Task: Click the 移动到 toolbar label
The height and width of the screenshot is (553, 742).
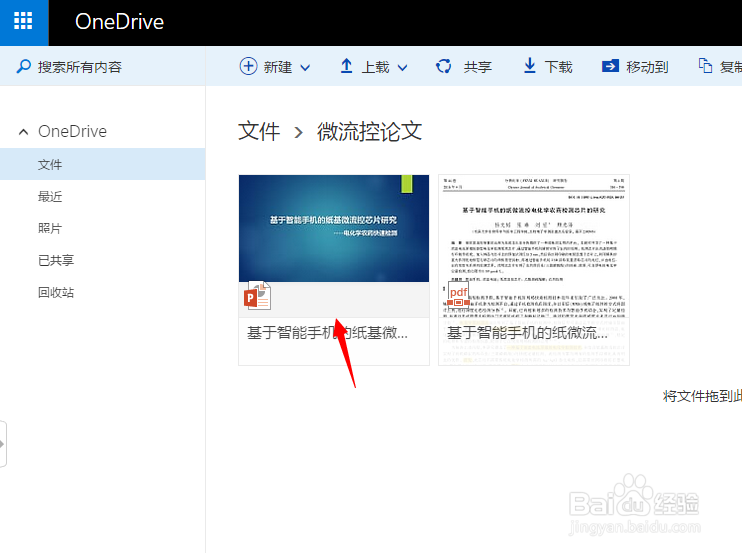Action: [647, 67]
